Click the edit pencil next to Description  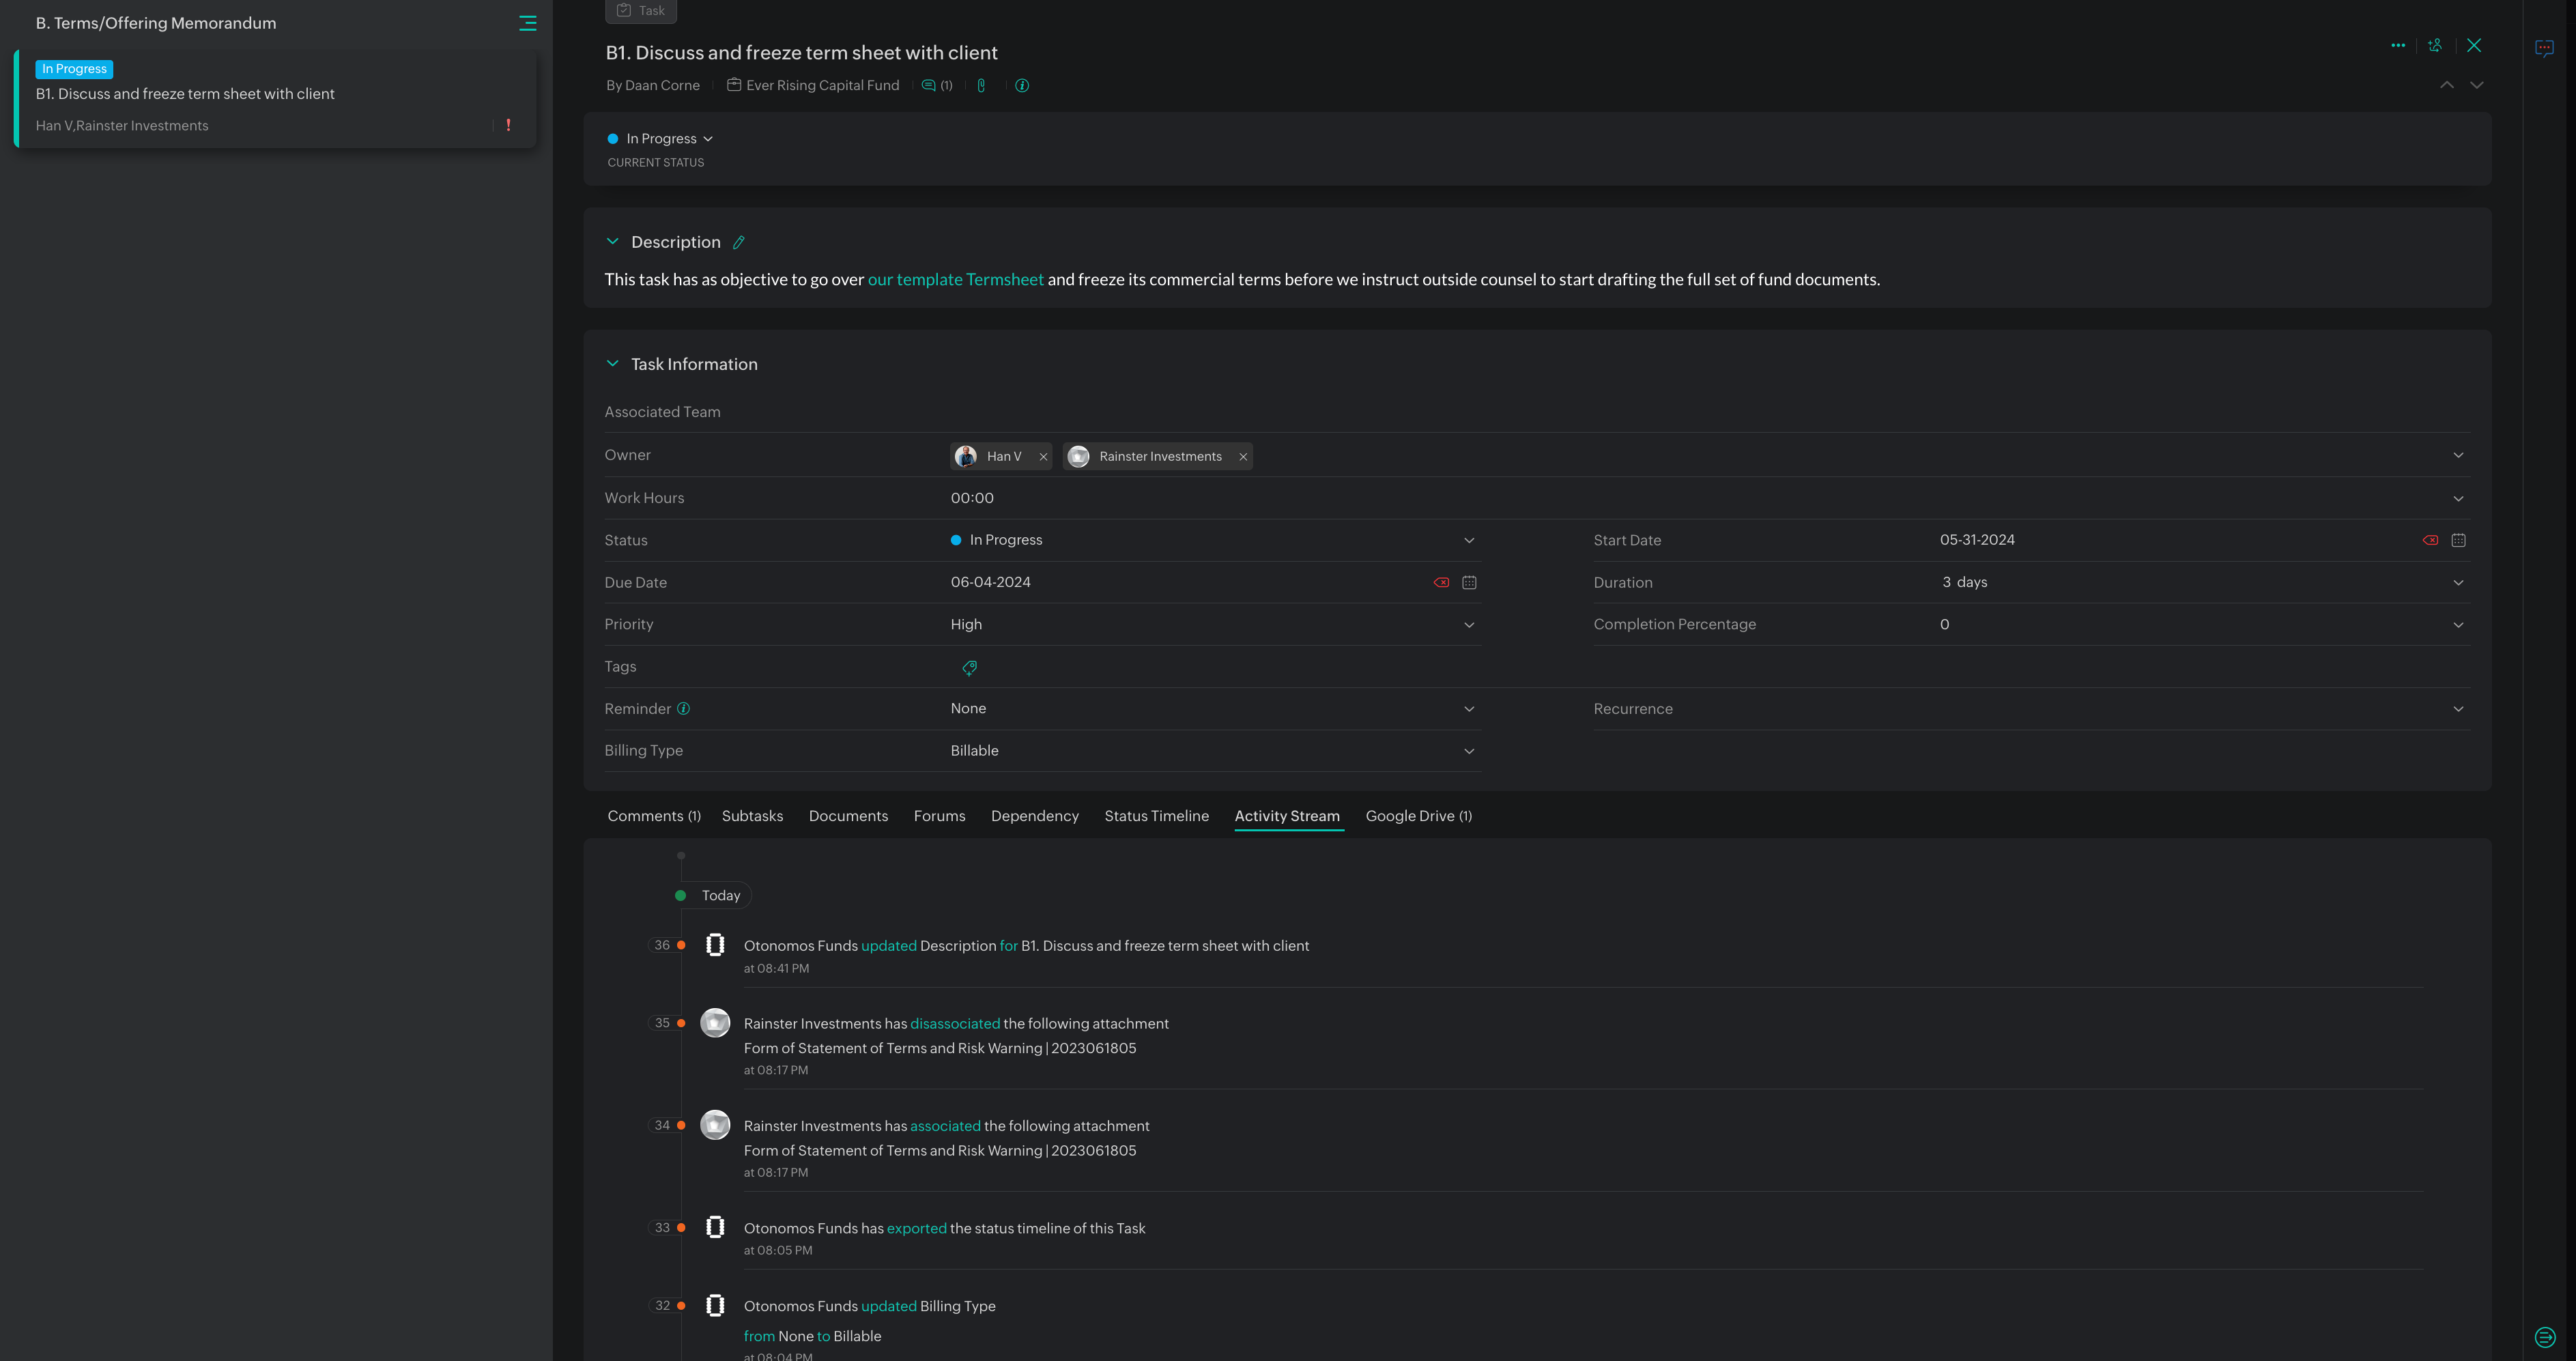click(x=739, y=243)
